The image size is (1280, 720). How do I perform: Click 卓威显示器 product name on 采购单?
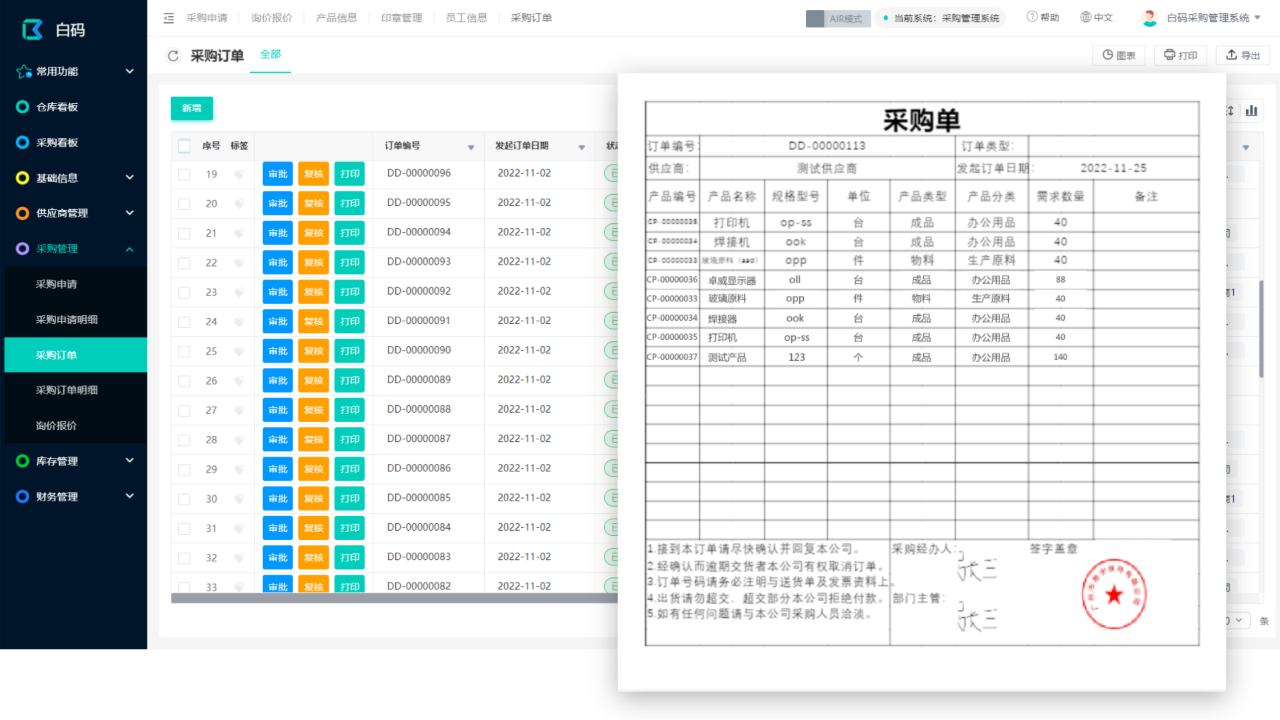[732, 280]
